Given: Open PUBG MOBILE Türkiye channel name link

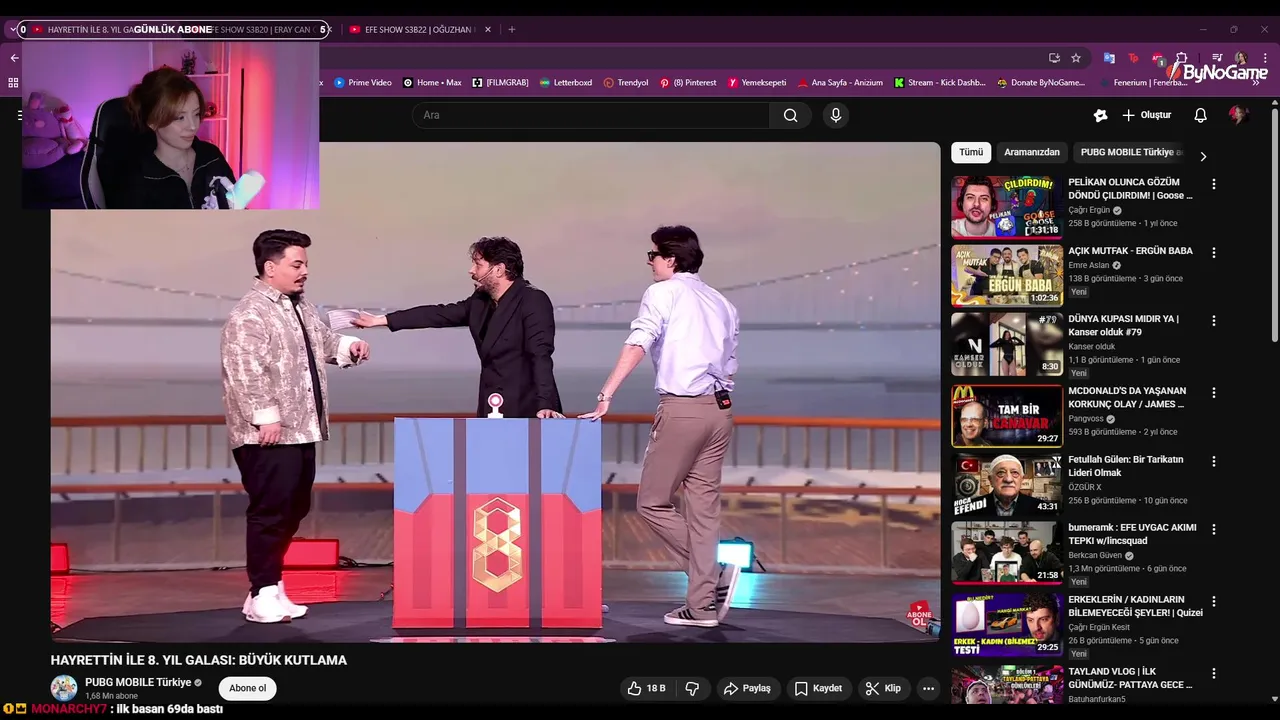Looking at the screenshot, I should click(138, 682).
